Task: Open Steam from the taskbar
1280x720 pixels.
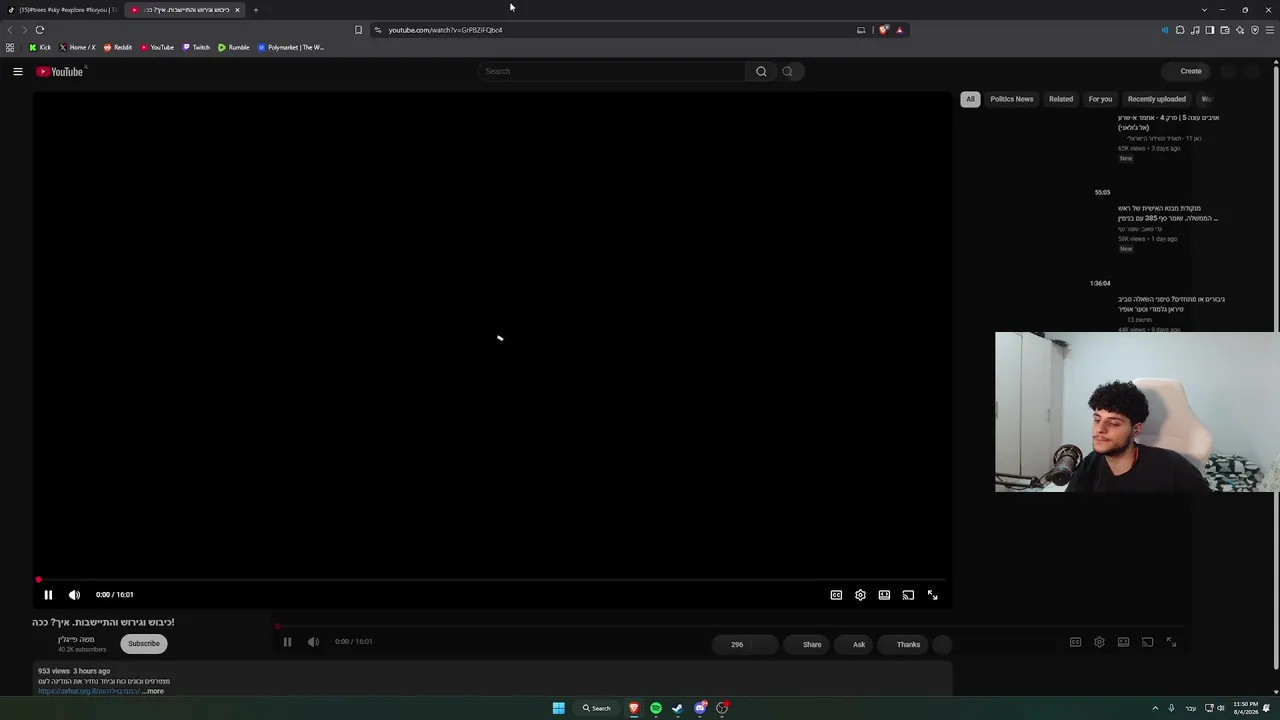Action: tap(678, 708)
